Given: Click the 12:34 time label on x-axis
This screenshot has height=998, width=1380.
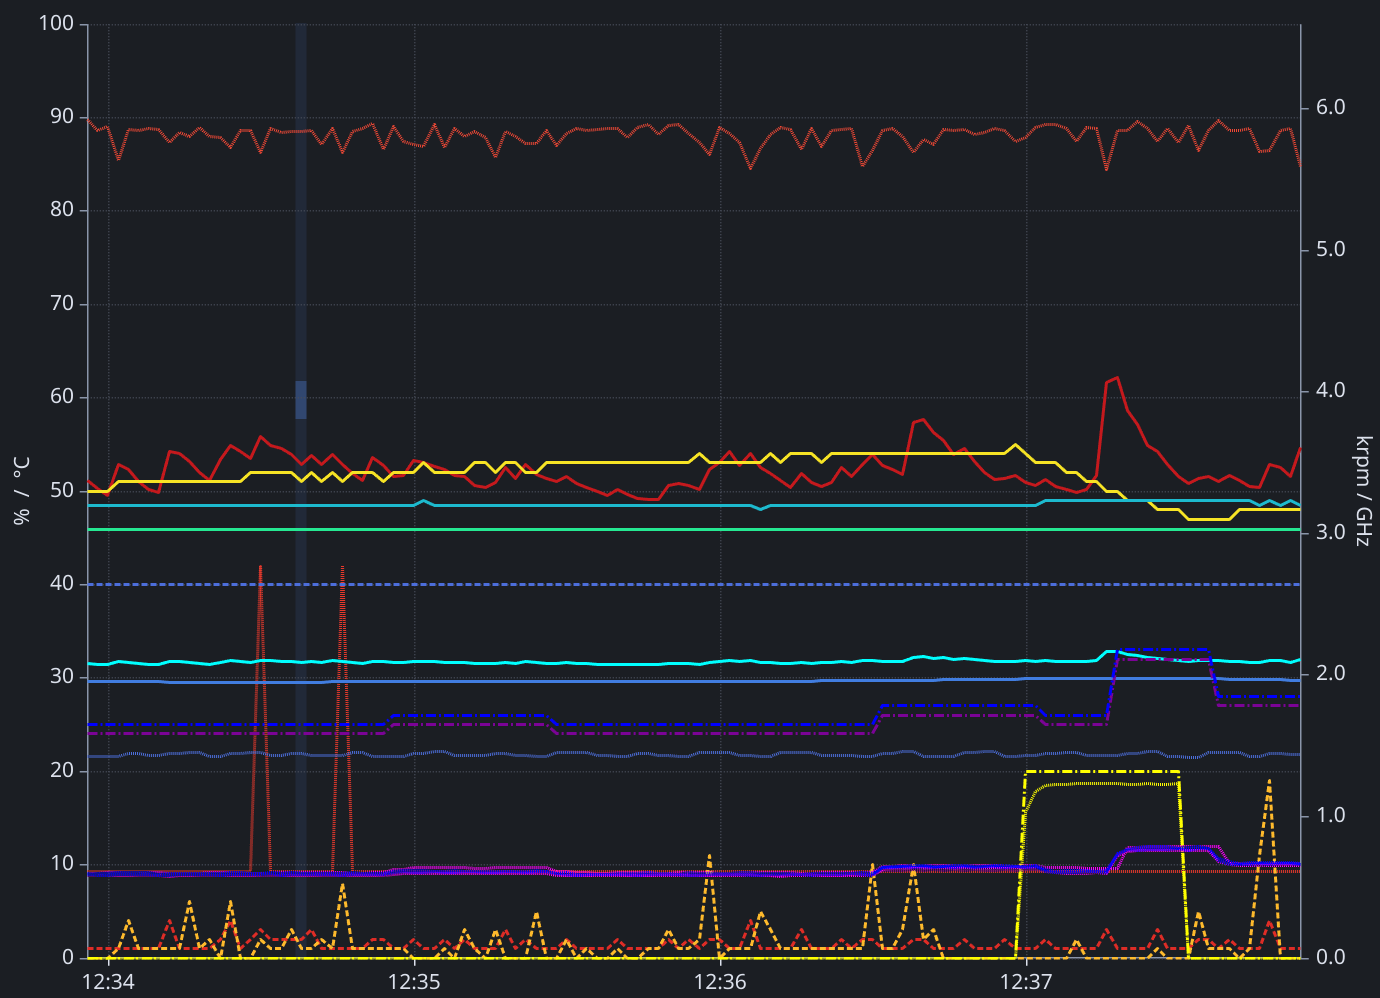Looking at the screenshot, I should (x=108, y=981).
